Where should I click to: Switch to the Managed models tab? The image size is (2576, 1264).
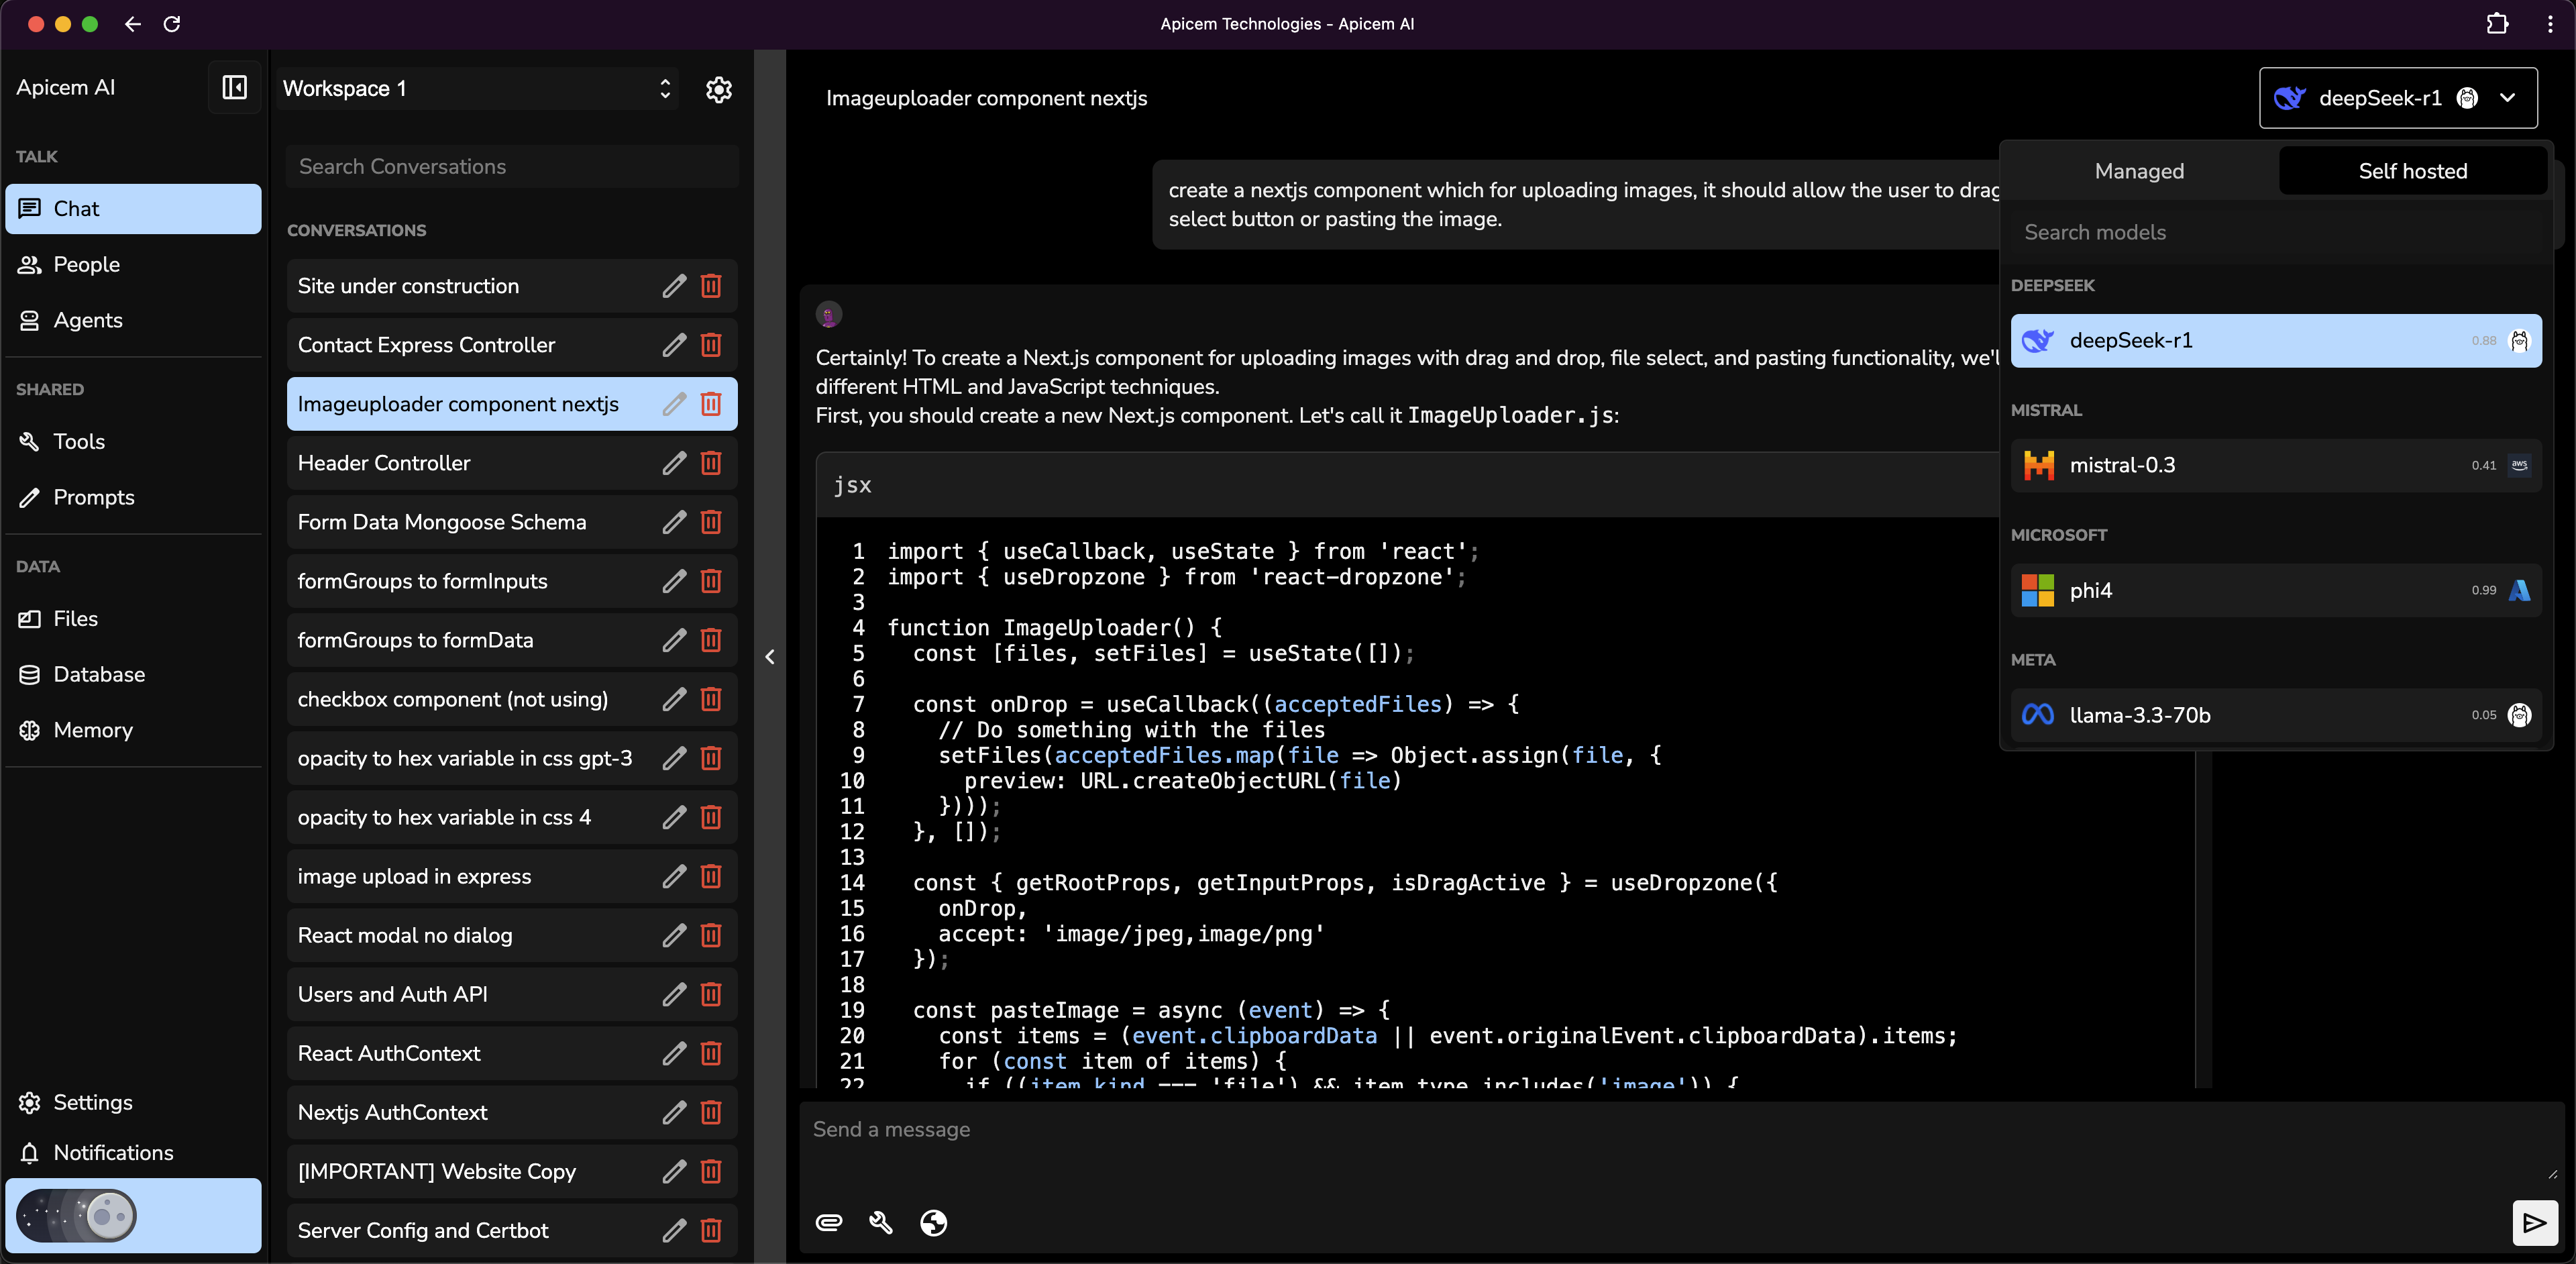click(2139, 171)
